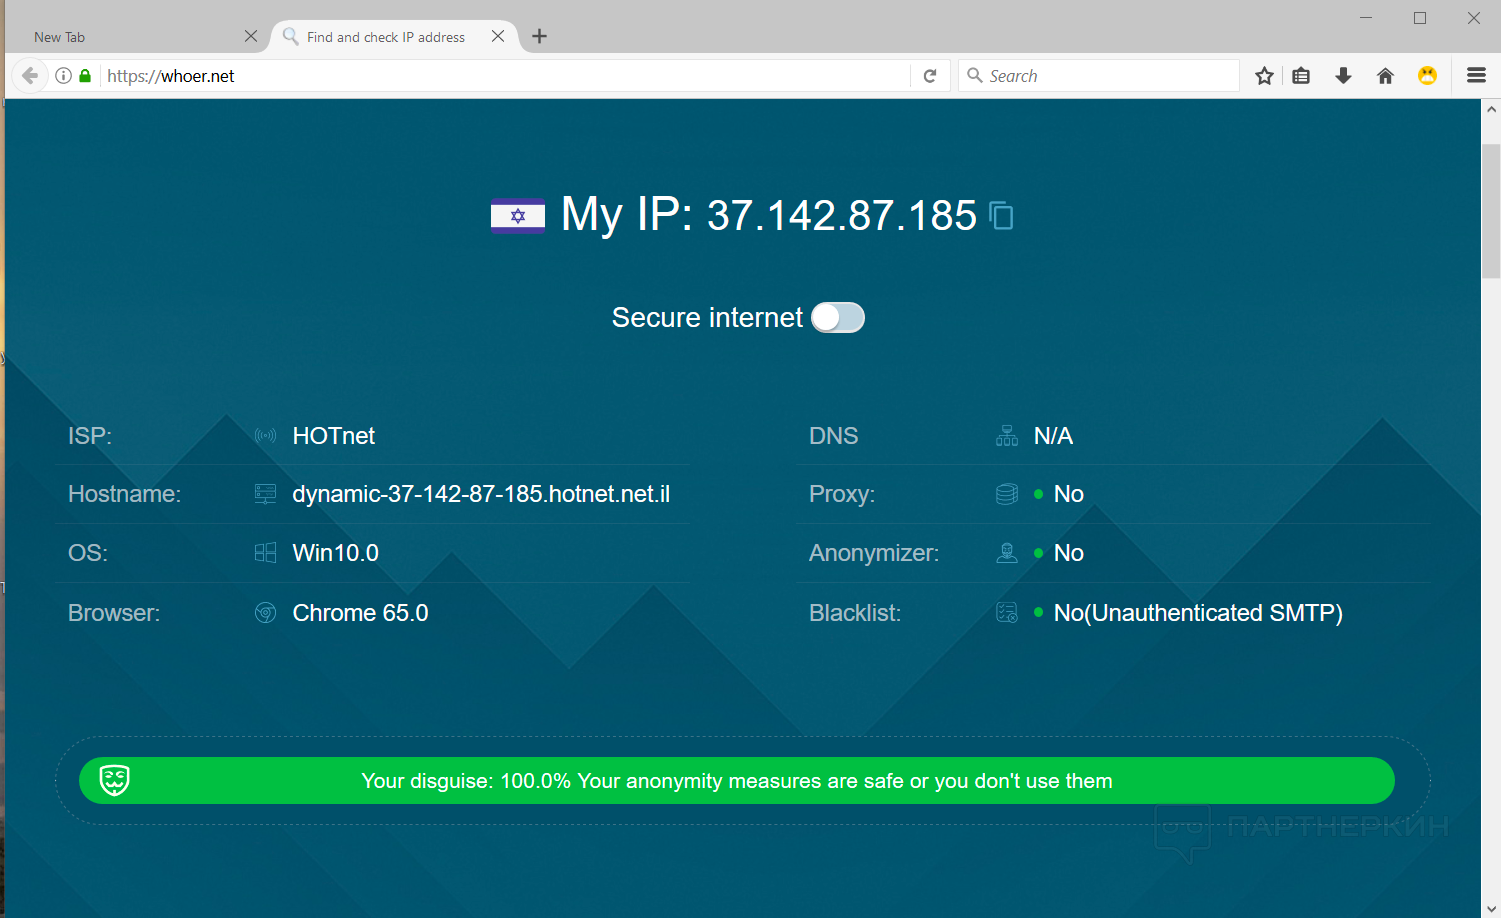Click the page's vertical scrollbar thumb
This screenshot has width=1501, height=918.
[x=1491, y=210]
